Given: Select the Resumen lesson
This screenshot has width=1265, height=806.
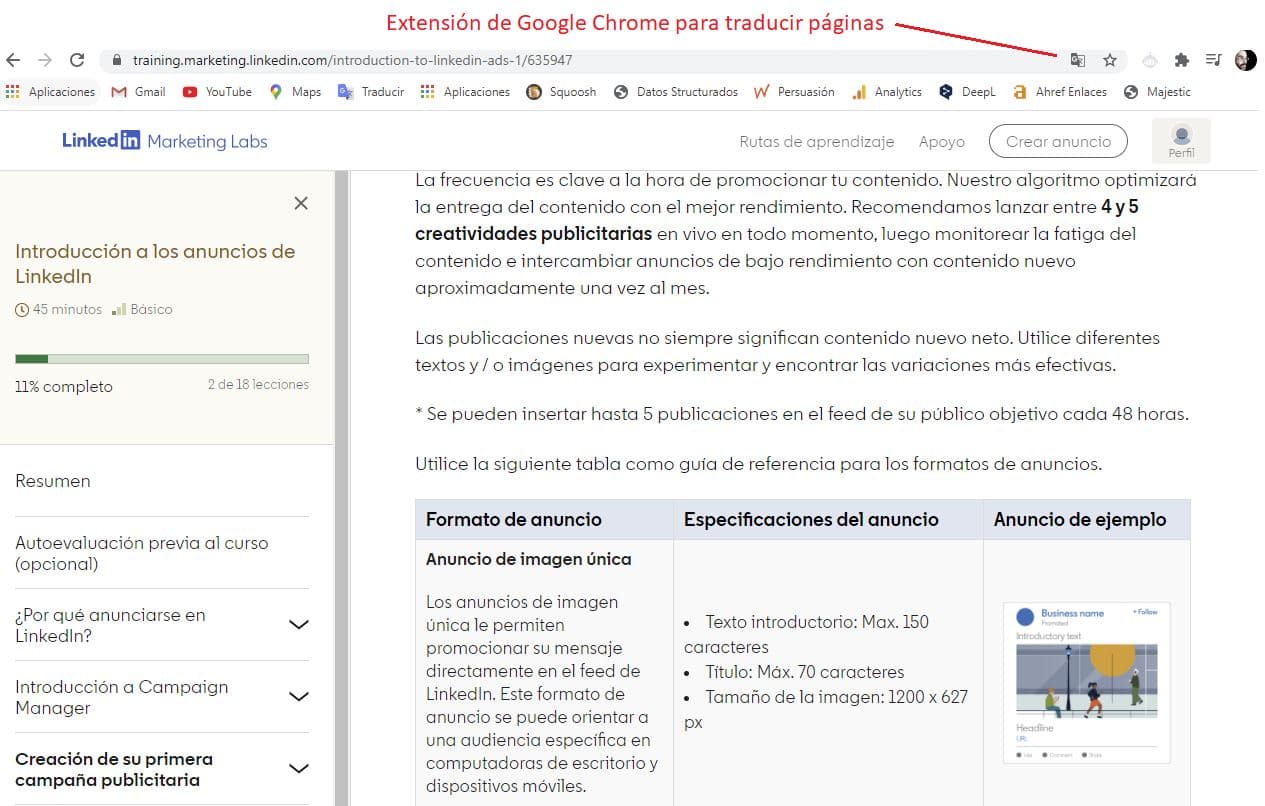Looking at the screenshot, I should (x=52, y=481).
